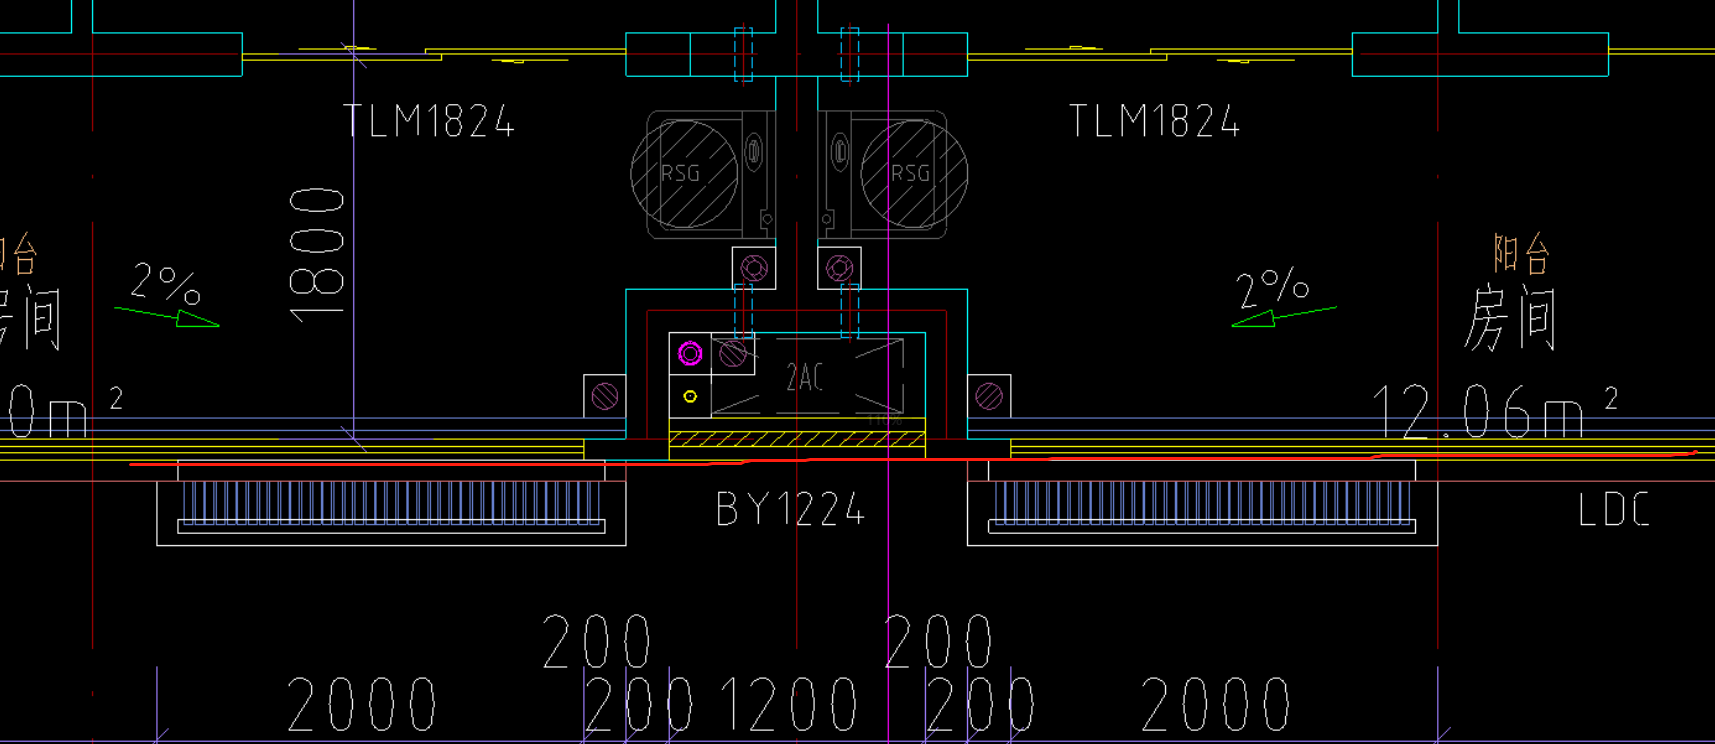
Task: Select the left TLM1824 door label
Action: coord(429,121)
